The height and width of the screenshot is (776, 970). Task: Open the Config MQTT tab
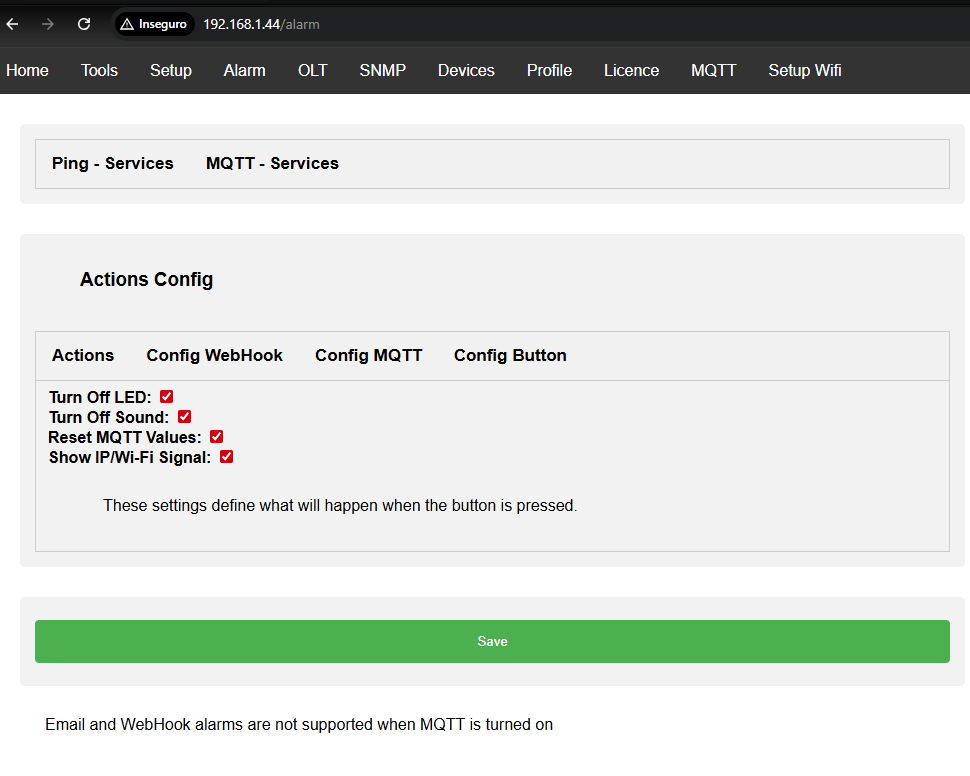[x=369, y=355]
